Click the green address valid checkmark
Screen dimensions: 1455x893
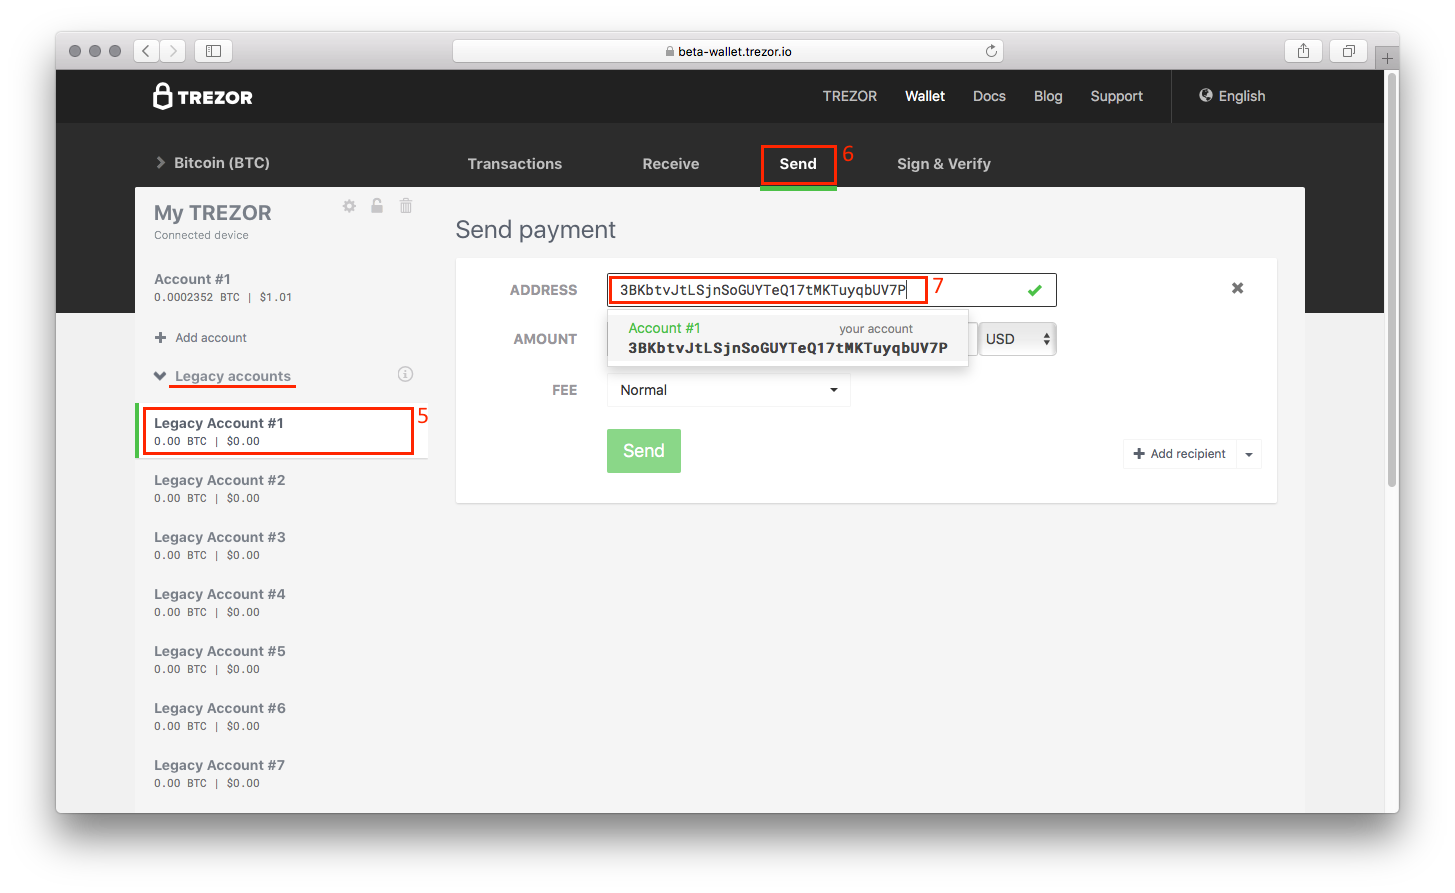(x=1035, y=290)
